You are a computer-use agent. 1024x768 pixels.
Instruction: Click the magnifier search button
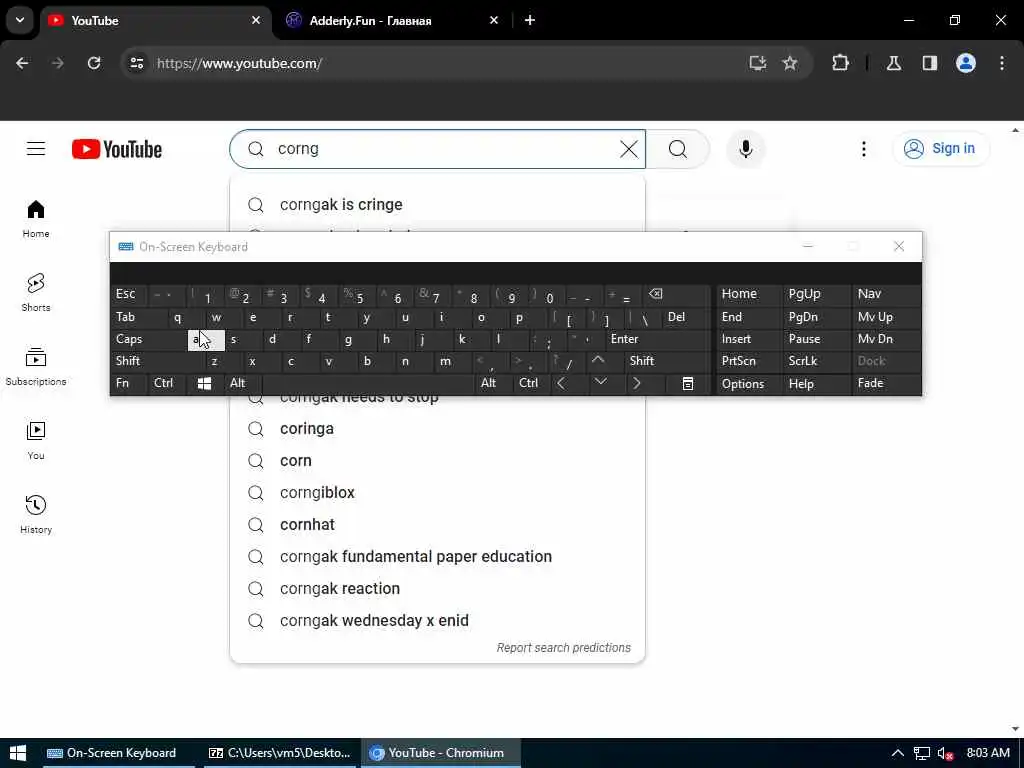tap(678, 149)
